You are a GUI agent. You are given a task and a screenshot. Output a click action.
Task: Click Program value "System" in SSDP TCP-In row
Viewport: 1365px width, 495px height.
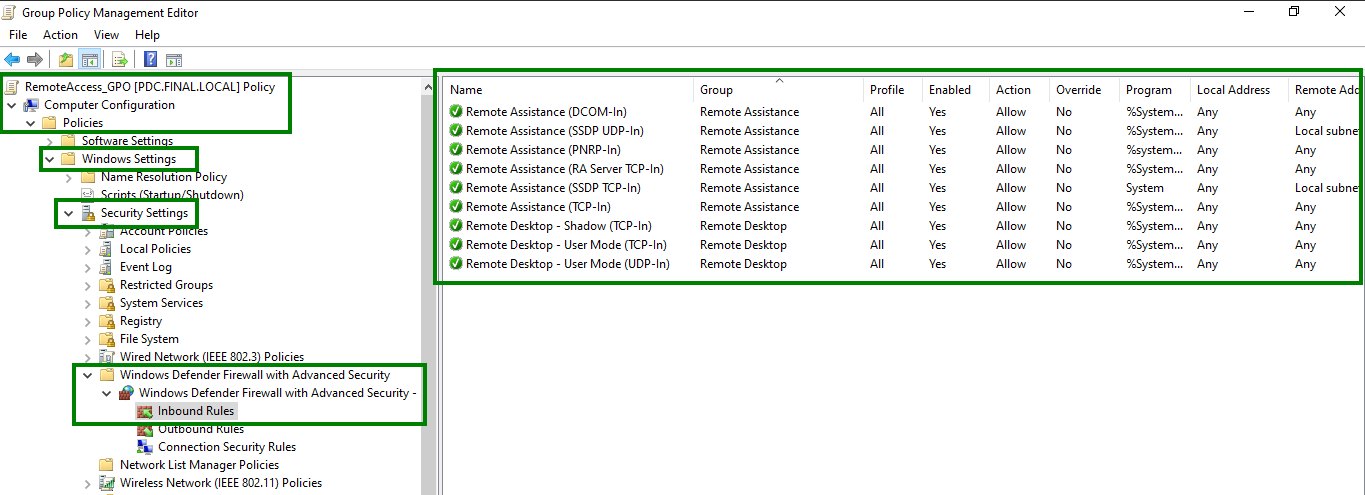click(x=1145, y=188)
